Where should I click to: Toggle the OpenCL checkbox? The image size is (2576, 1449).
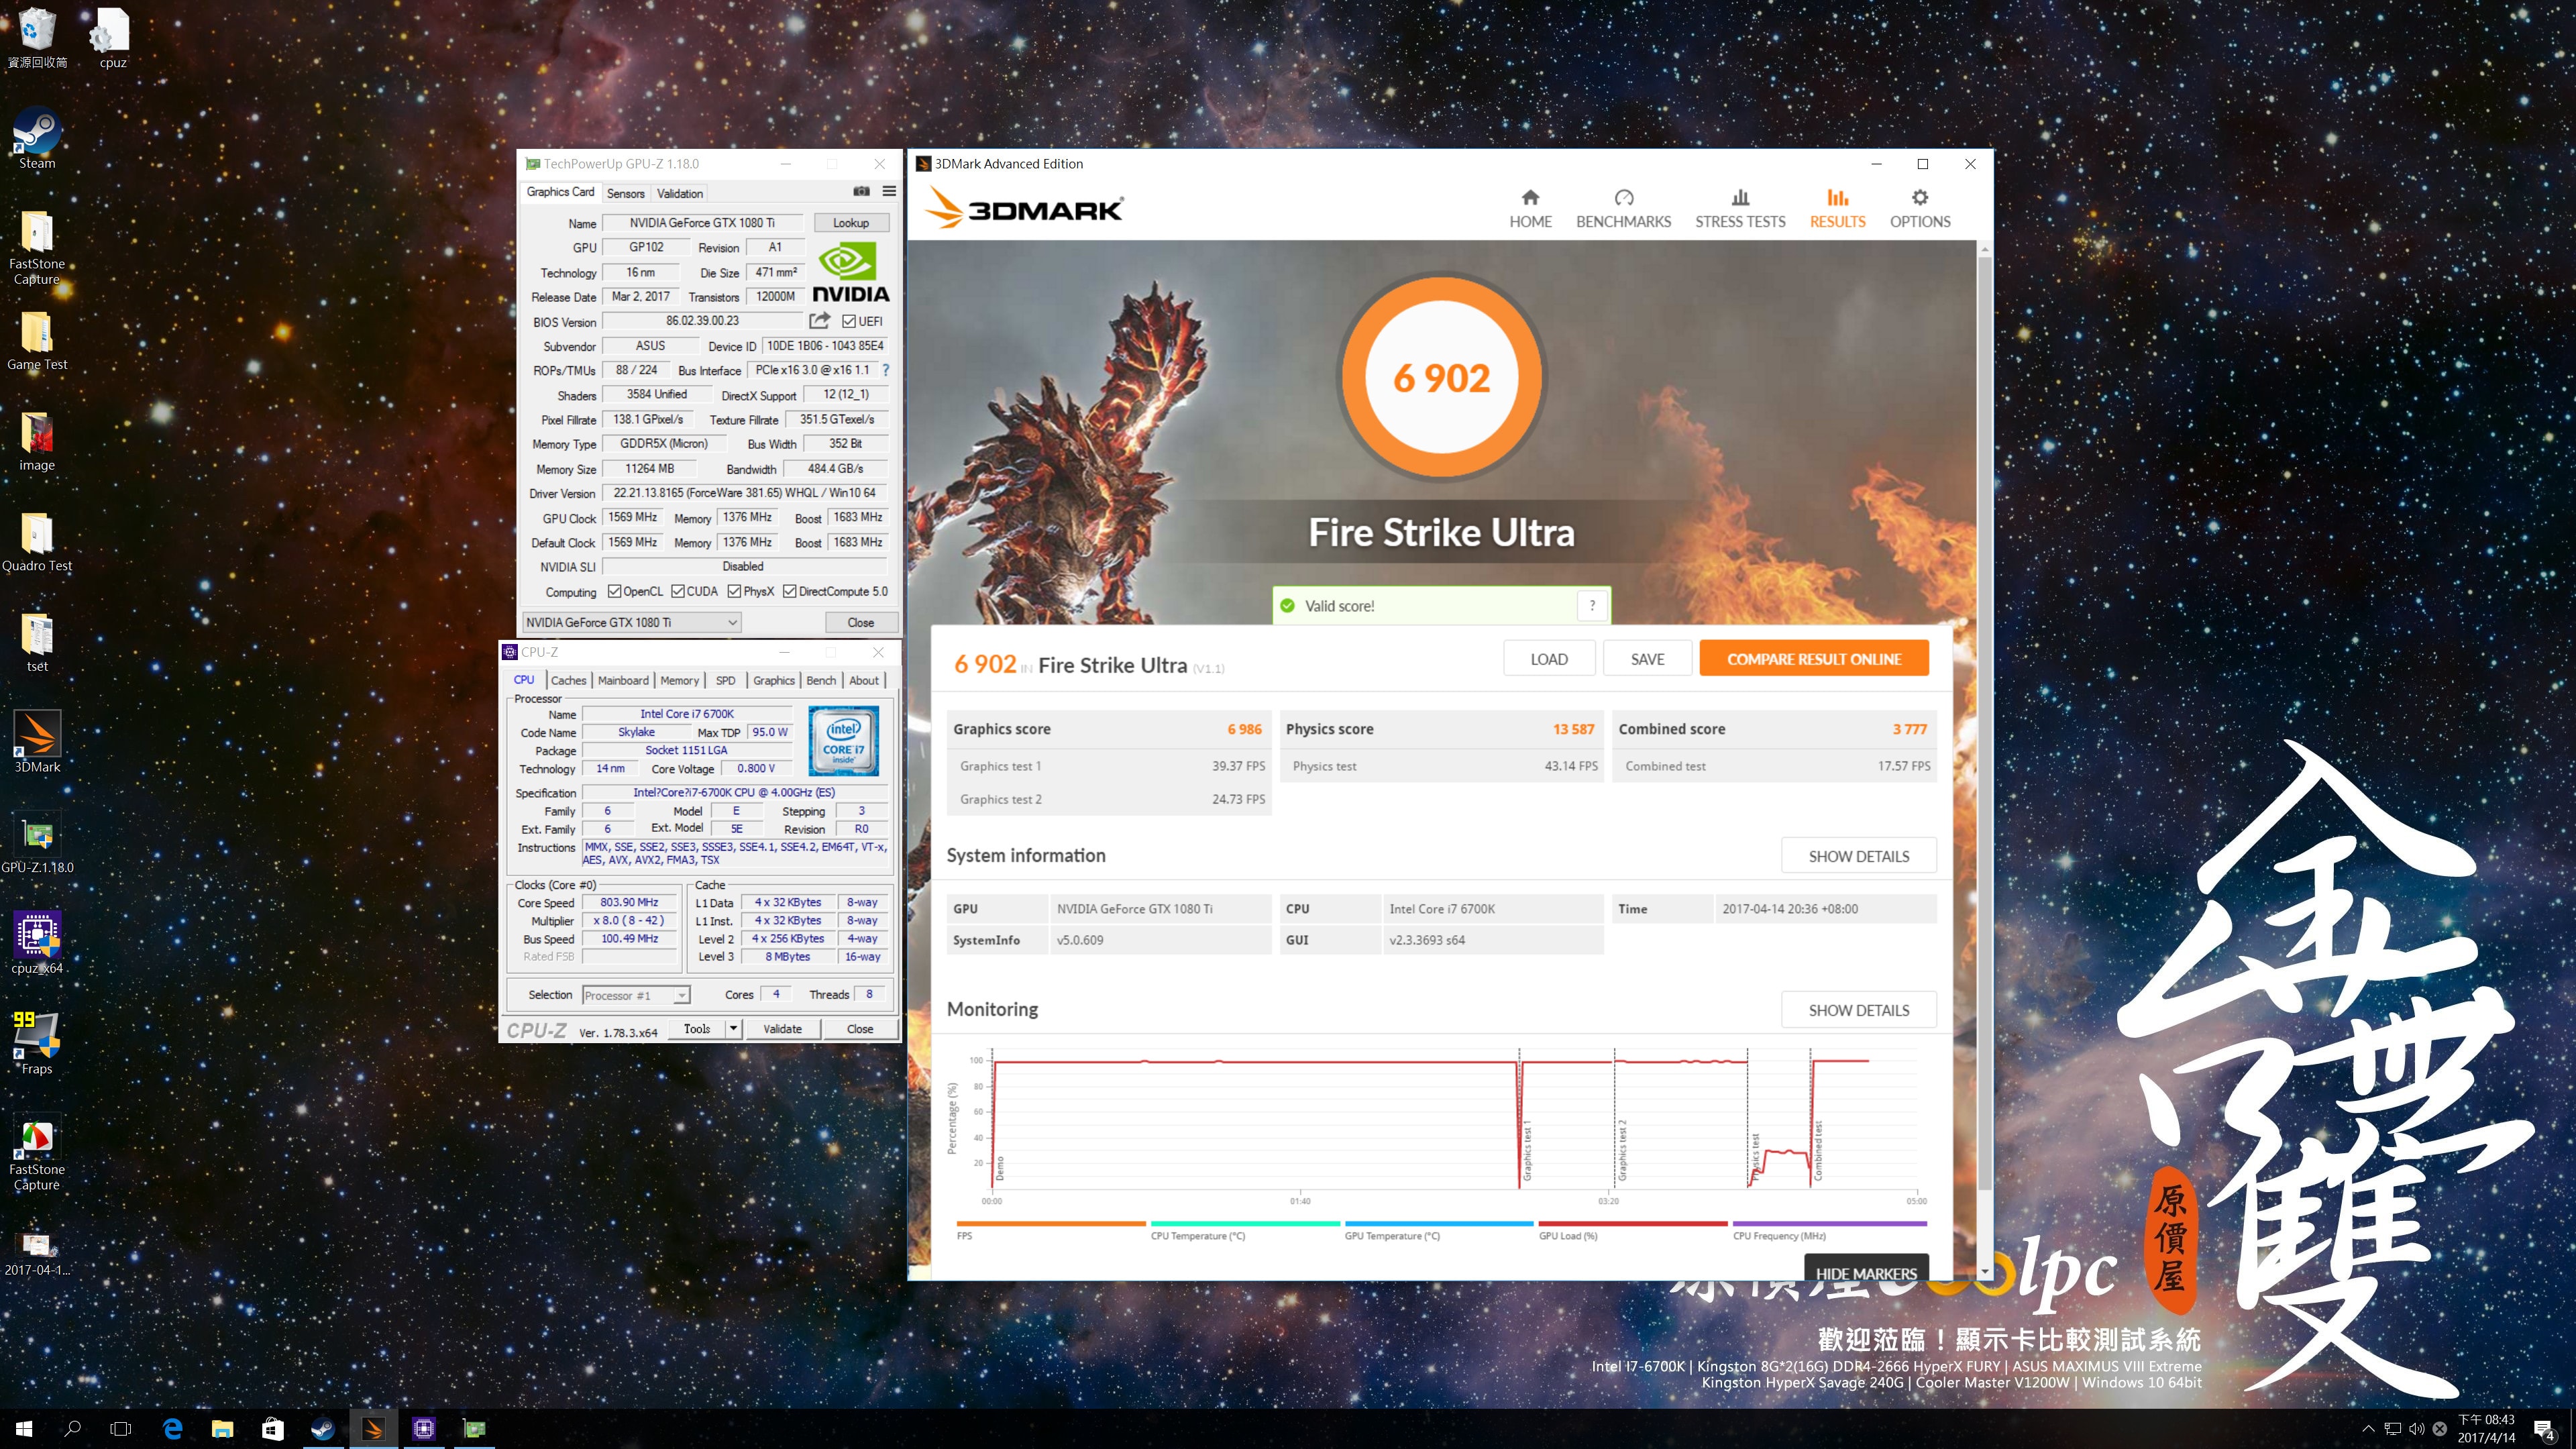tap(615, 591)
